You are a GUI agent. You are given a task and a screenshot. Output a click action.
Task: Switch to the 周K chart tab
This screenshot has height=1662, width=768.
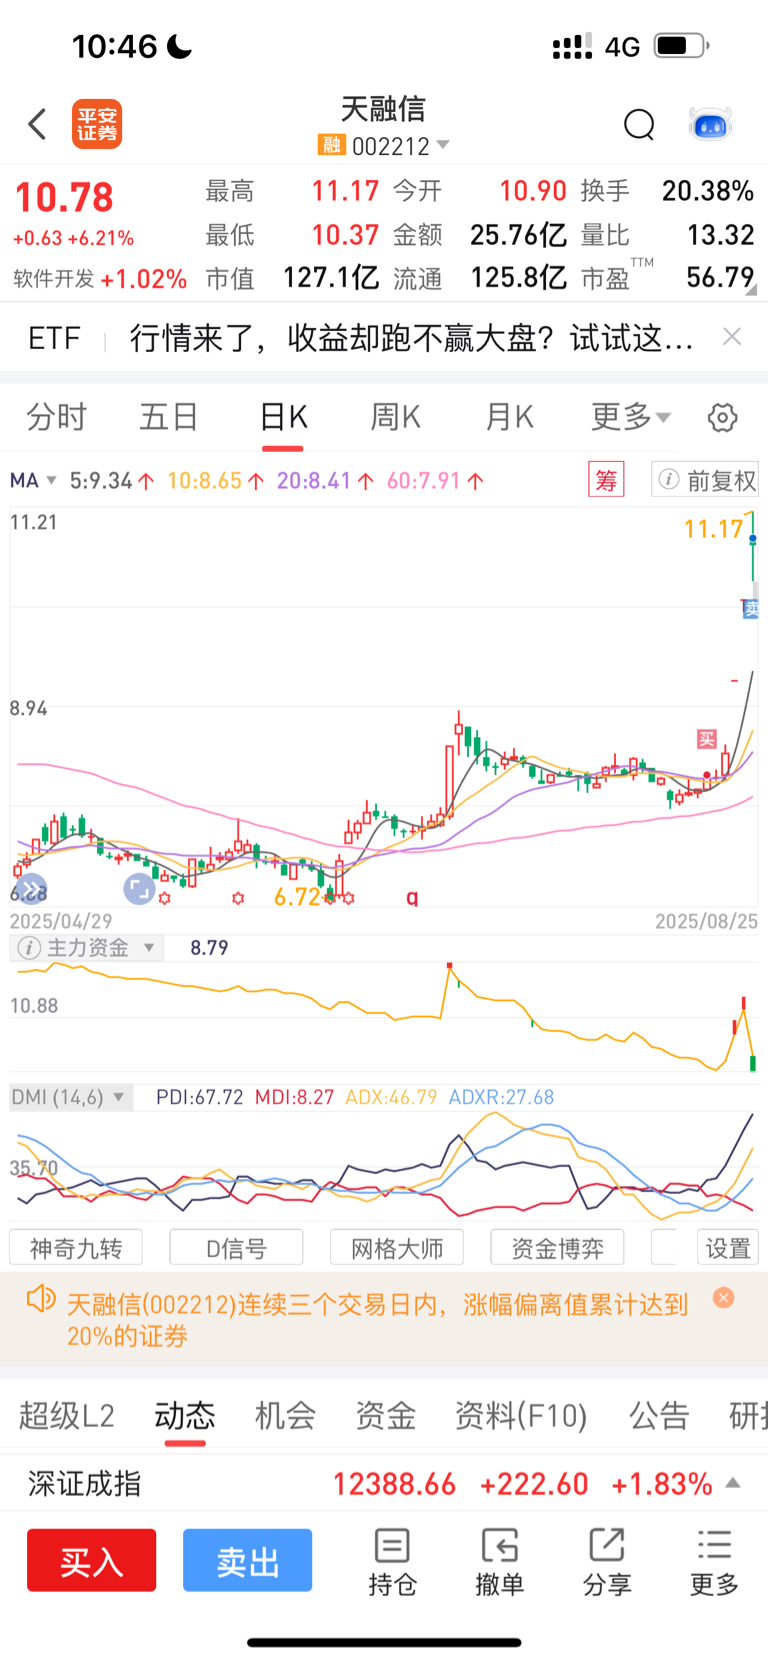[x=396, y=416]
